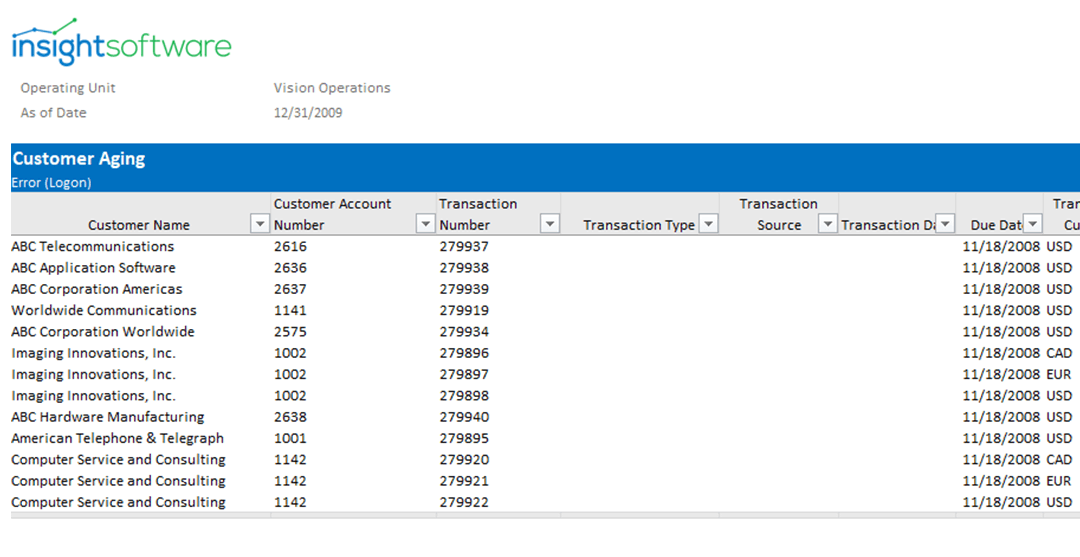Select account number 2636

click(x=290, y=268)
